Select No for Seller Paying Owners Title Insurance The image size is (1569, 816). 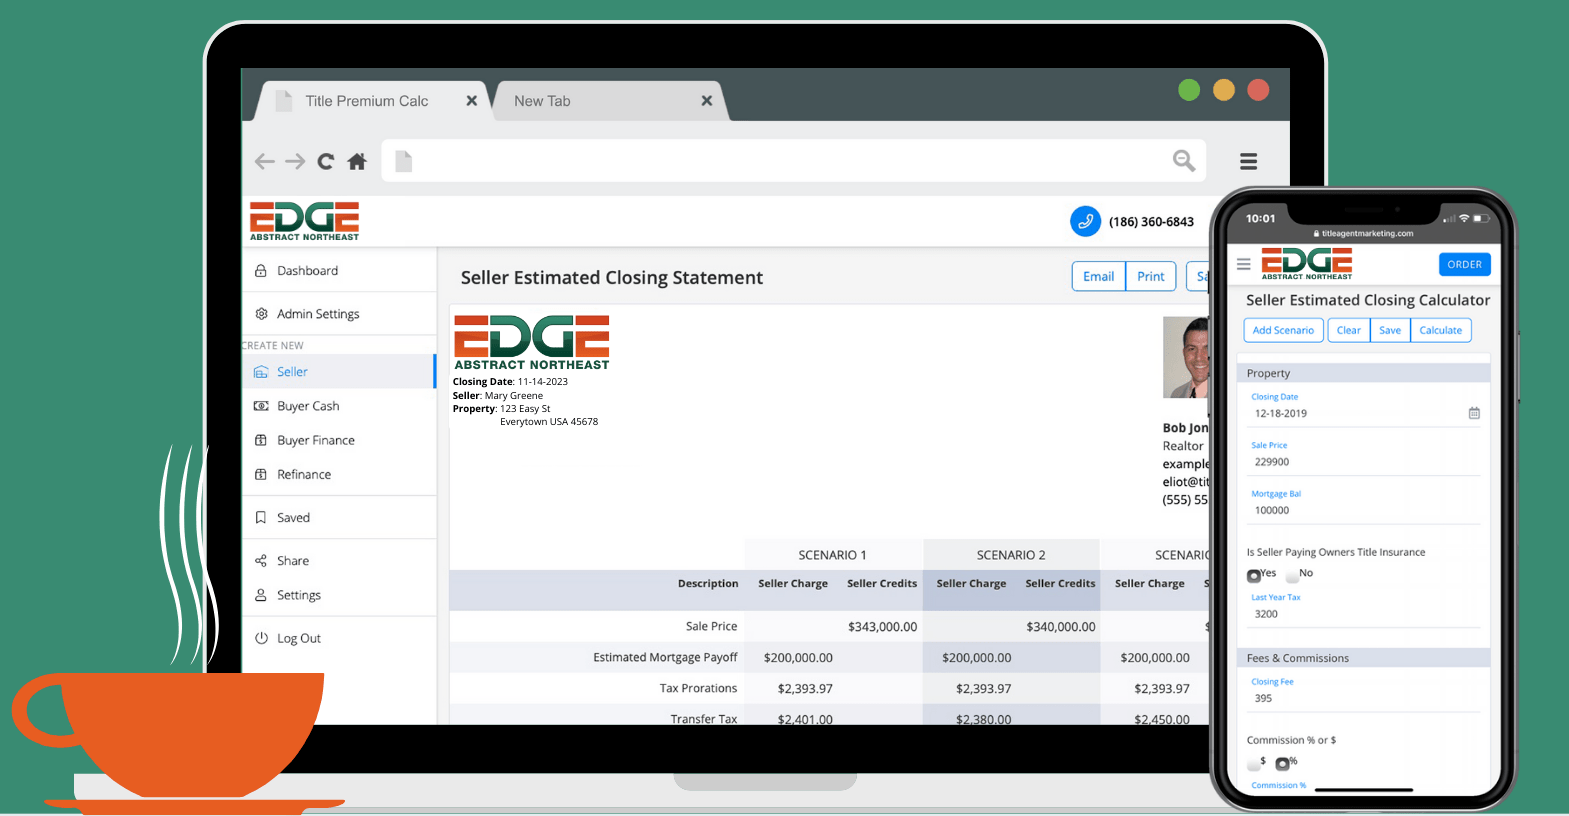pos(1292,575)
